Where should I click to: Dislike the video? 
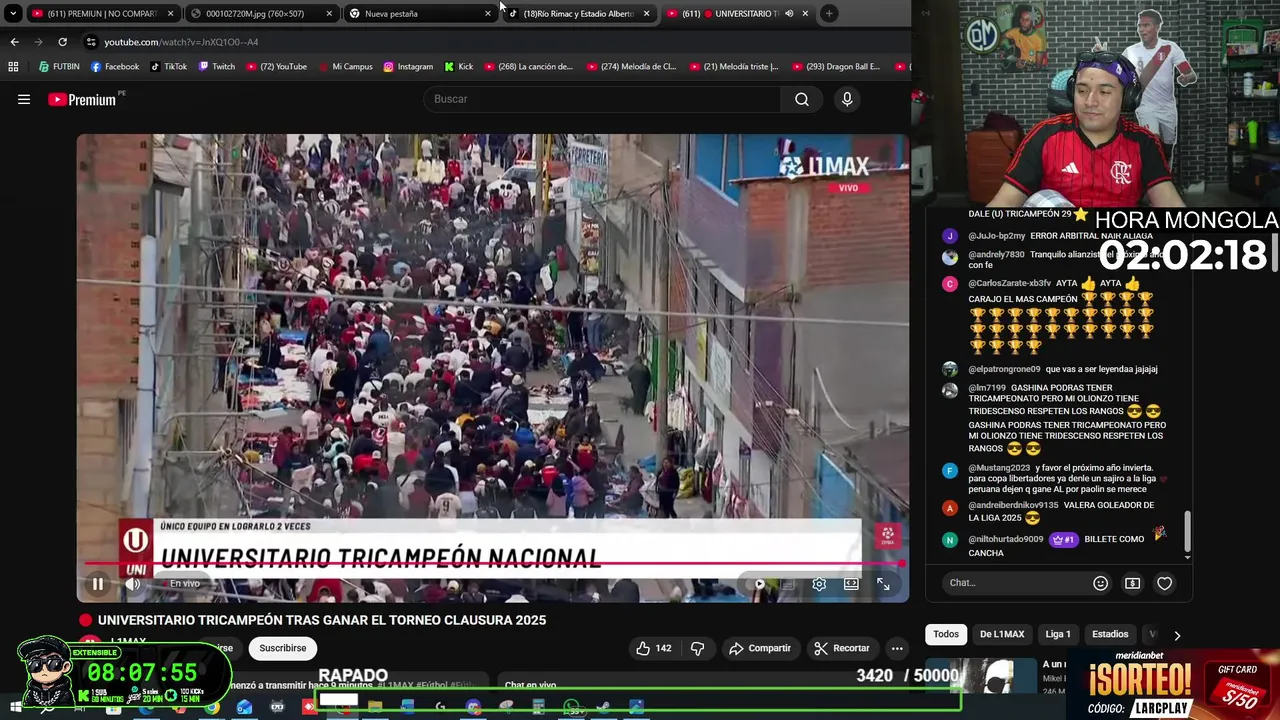[697, 648]
